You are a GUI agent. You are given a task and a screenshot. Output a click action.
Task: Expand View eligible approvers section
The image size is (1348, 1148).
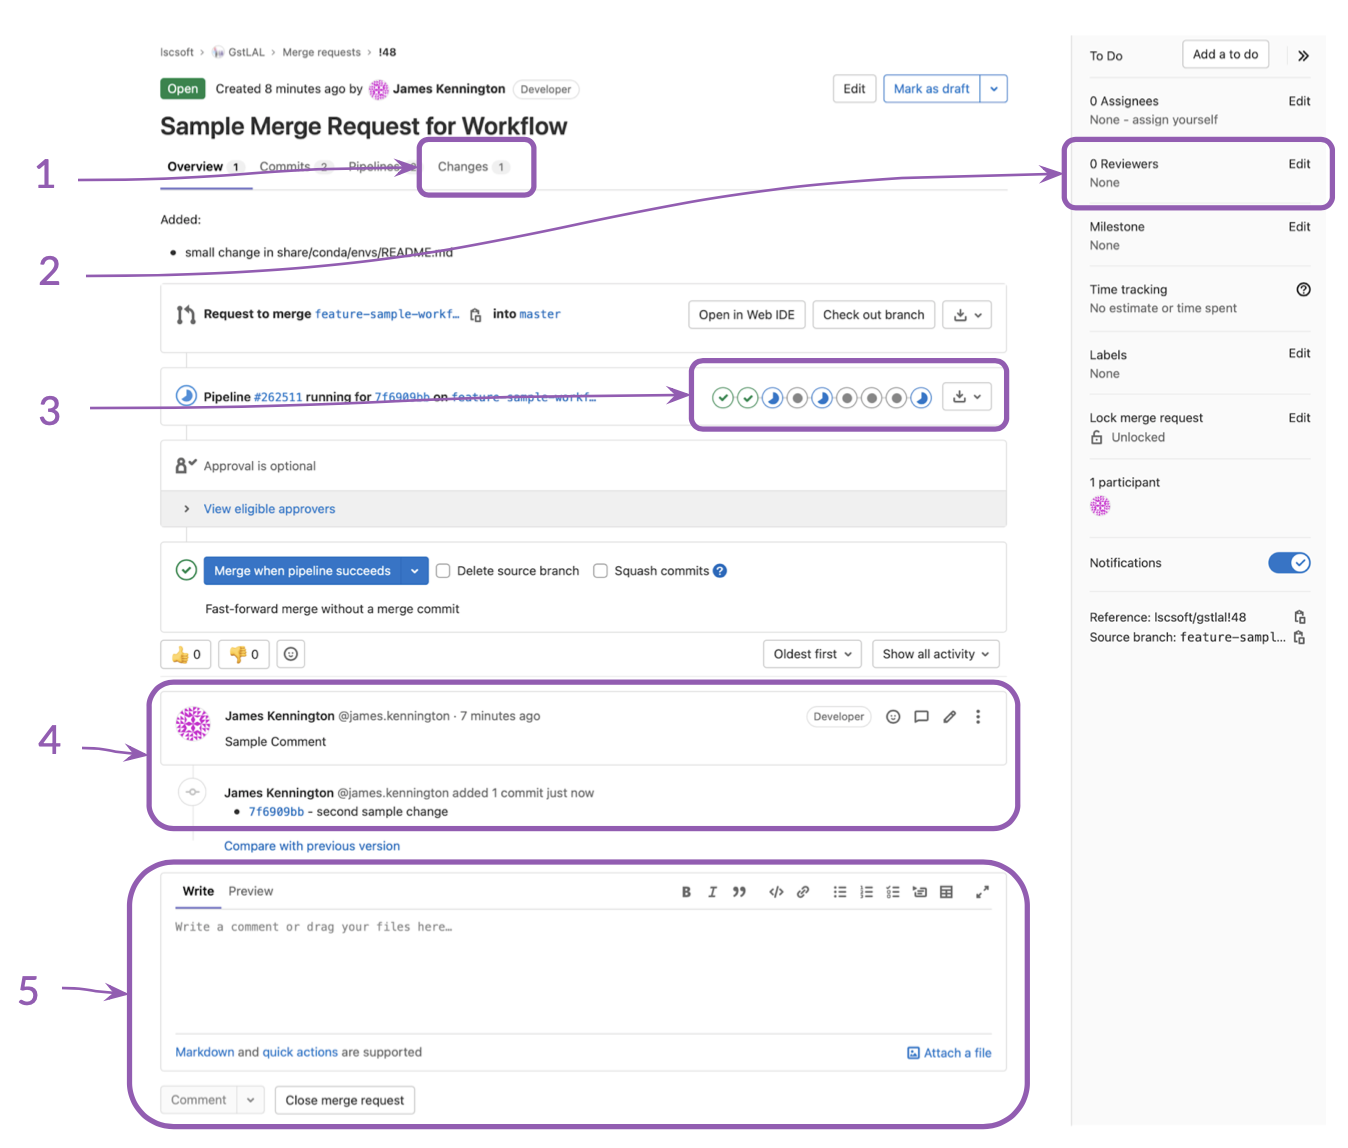point(269,509)
